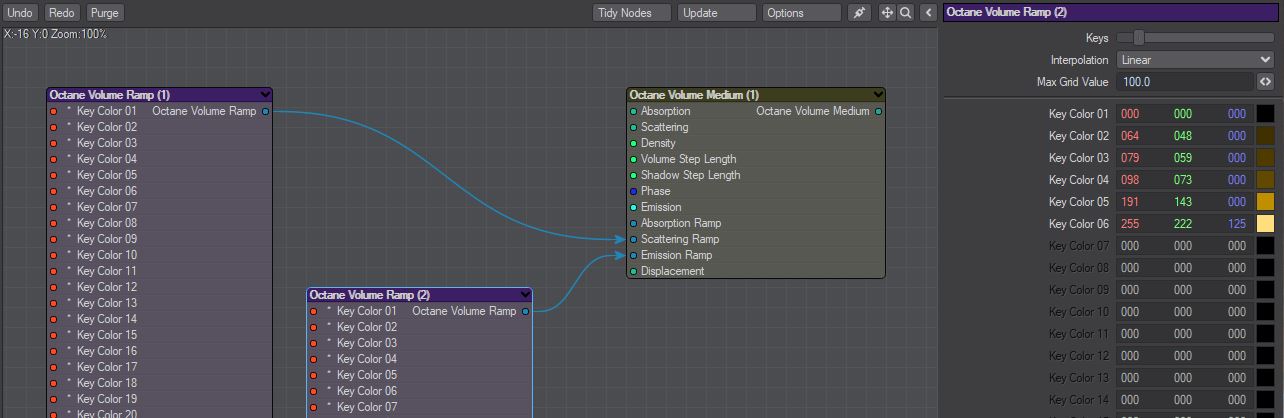This screenshot has height=418, width=1284.
Task: Click the Phase input connector
Action: [x=633, y=191]
